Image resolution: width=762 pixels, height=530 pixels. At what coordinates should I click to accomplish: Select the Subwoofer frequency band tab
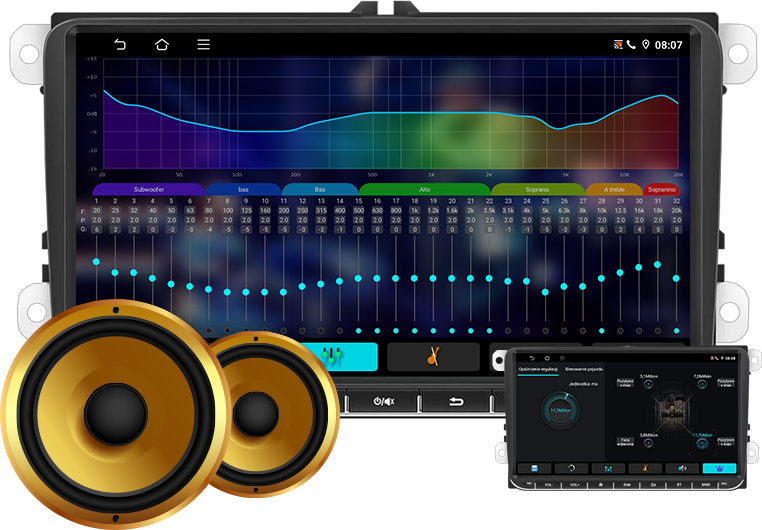coord(148,189)
